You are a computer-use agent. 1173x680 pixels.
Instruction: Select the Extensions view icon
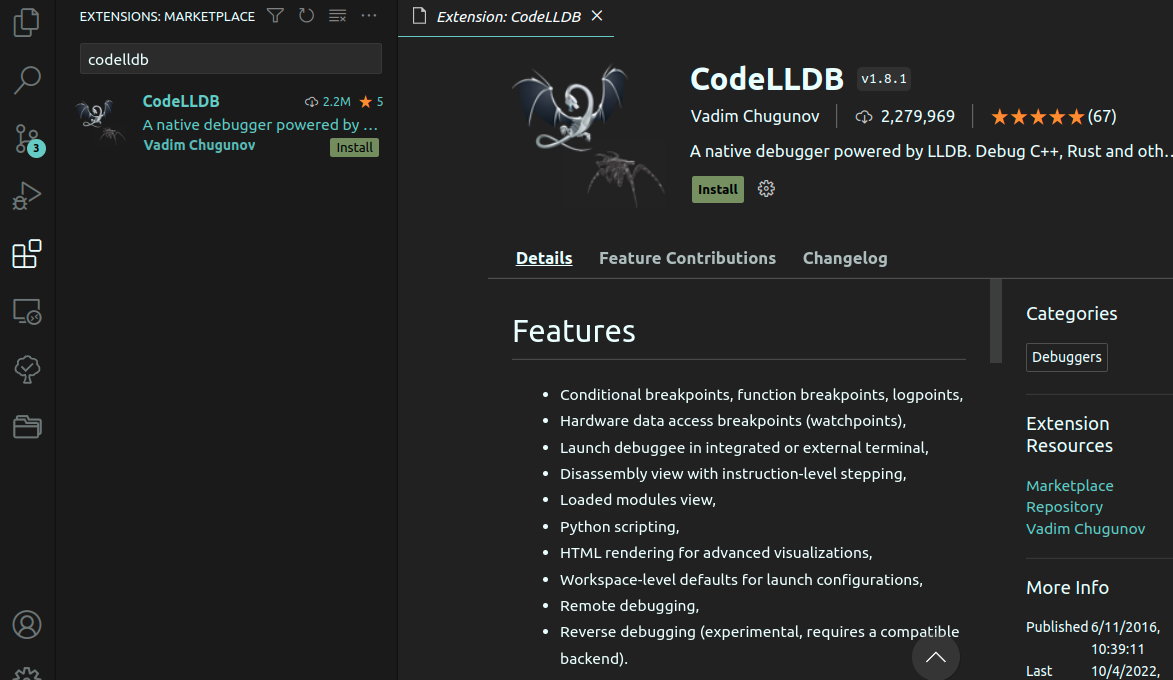click(x=27, y=254)
